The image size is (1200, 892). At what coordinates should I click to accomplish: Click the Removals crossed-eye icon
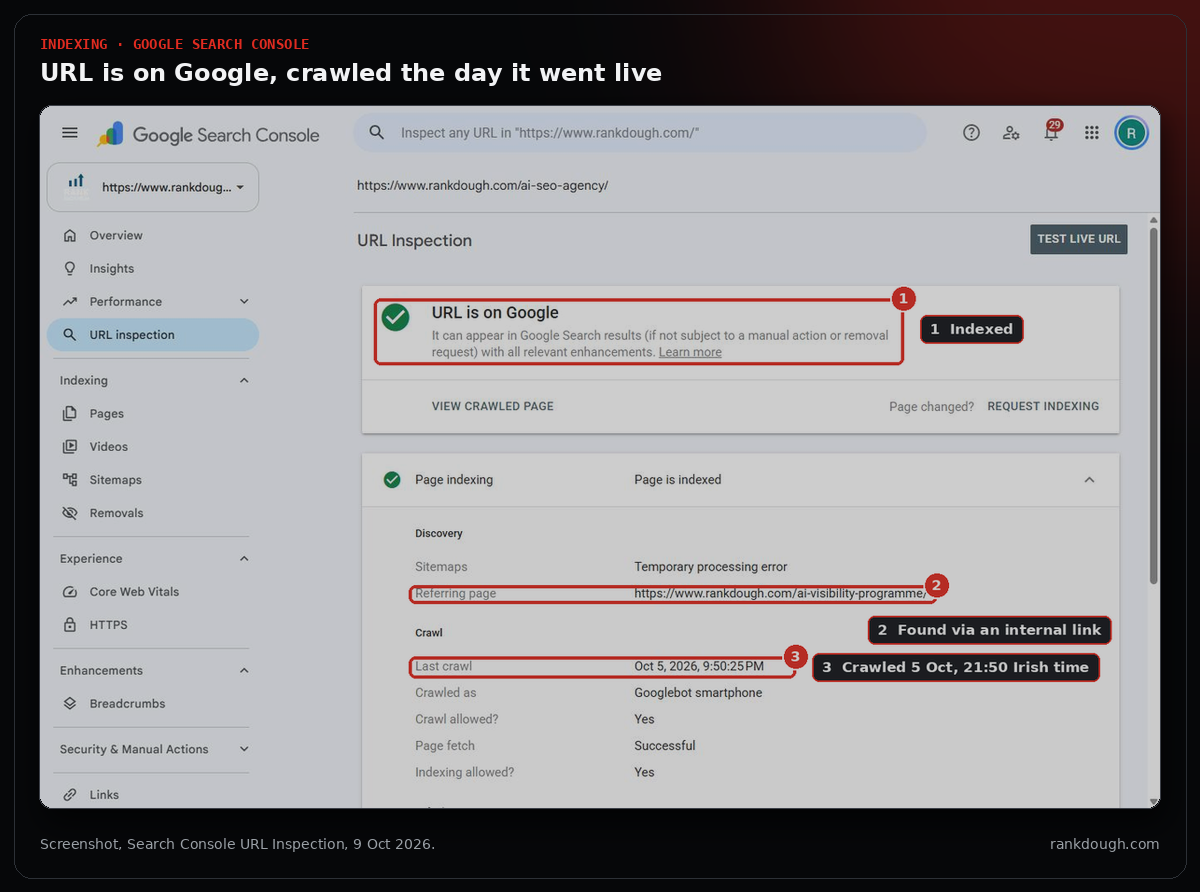(x=69, y=513)
